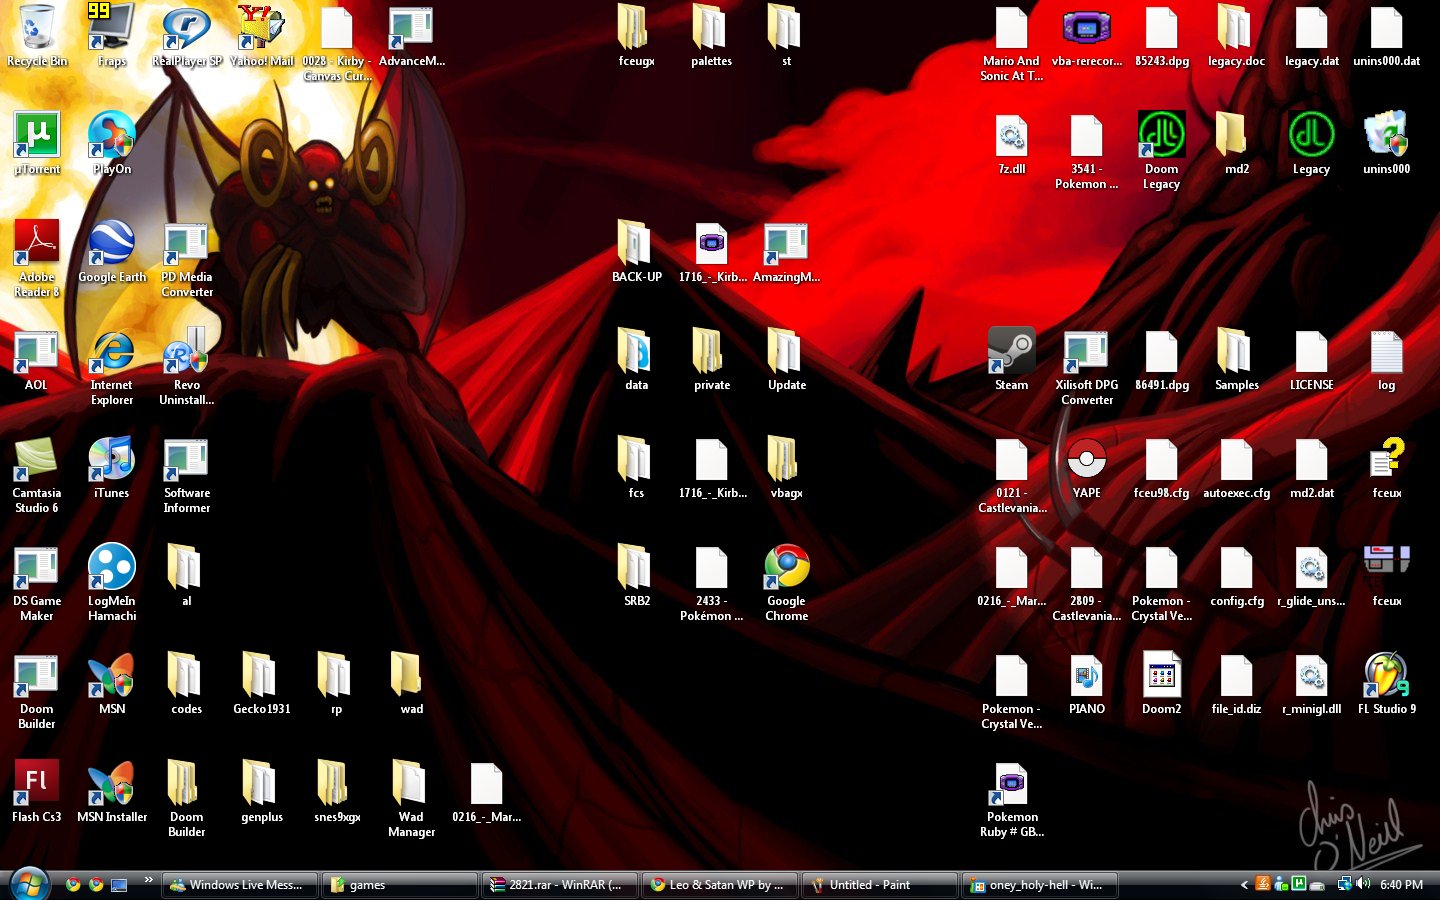This screenshot has height=900, width=1440.
Task: Click the vbagx folder
Action: [x=787, y=468]
